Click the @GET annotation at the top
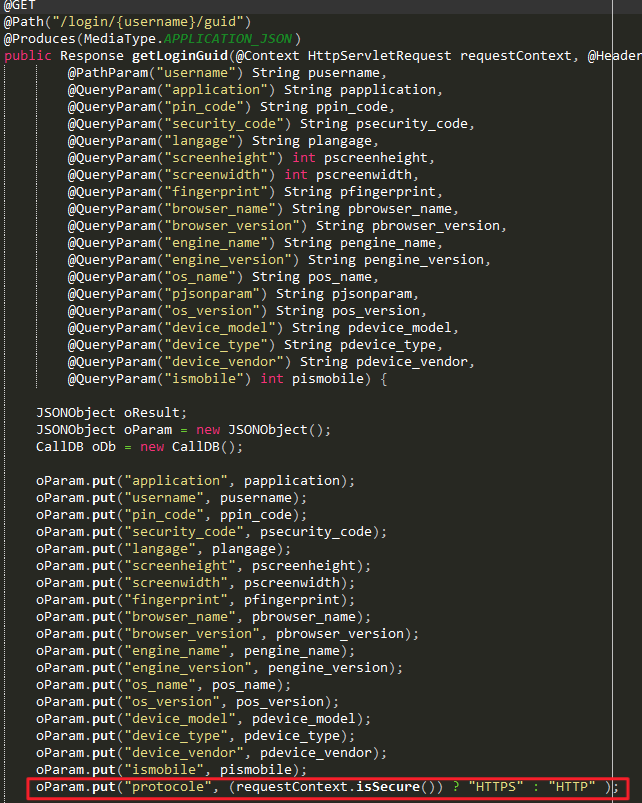Image resolution: width=642 pixels, height=803 pixels. [20, 5]
